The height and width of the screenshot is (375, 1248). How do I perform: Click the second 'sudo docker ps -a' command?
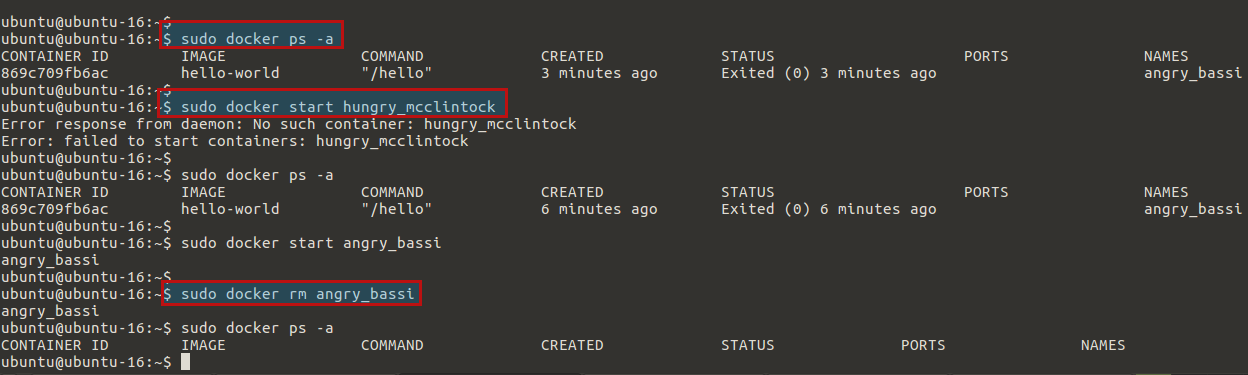(257, 175)
